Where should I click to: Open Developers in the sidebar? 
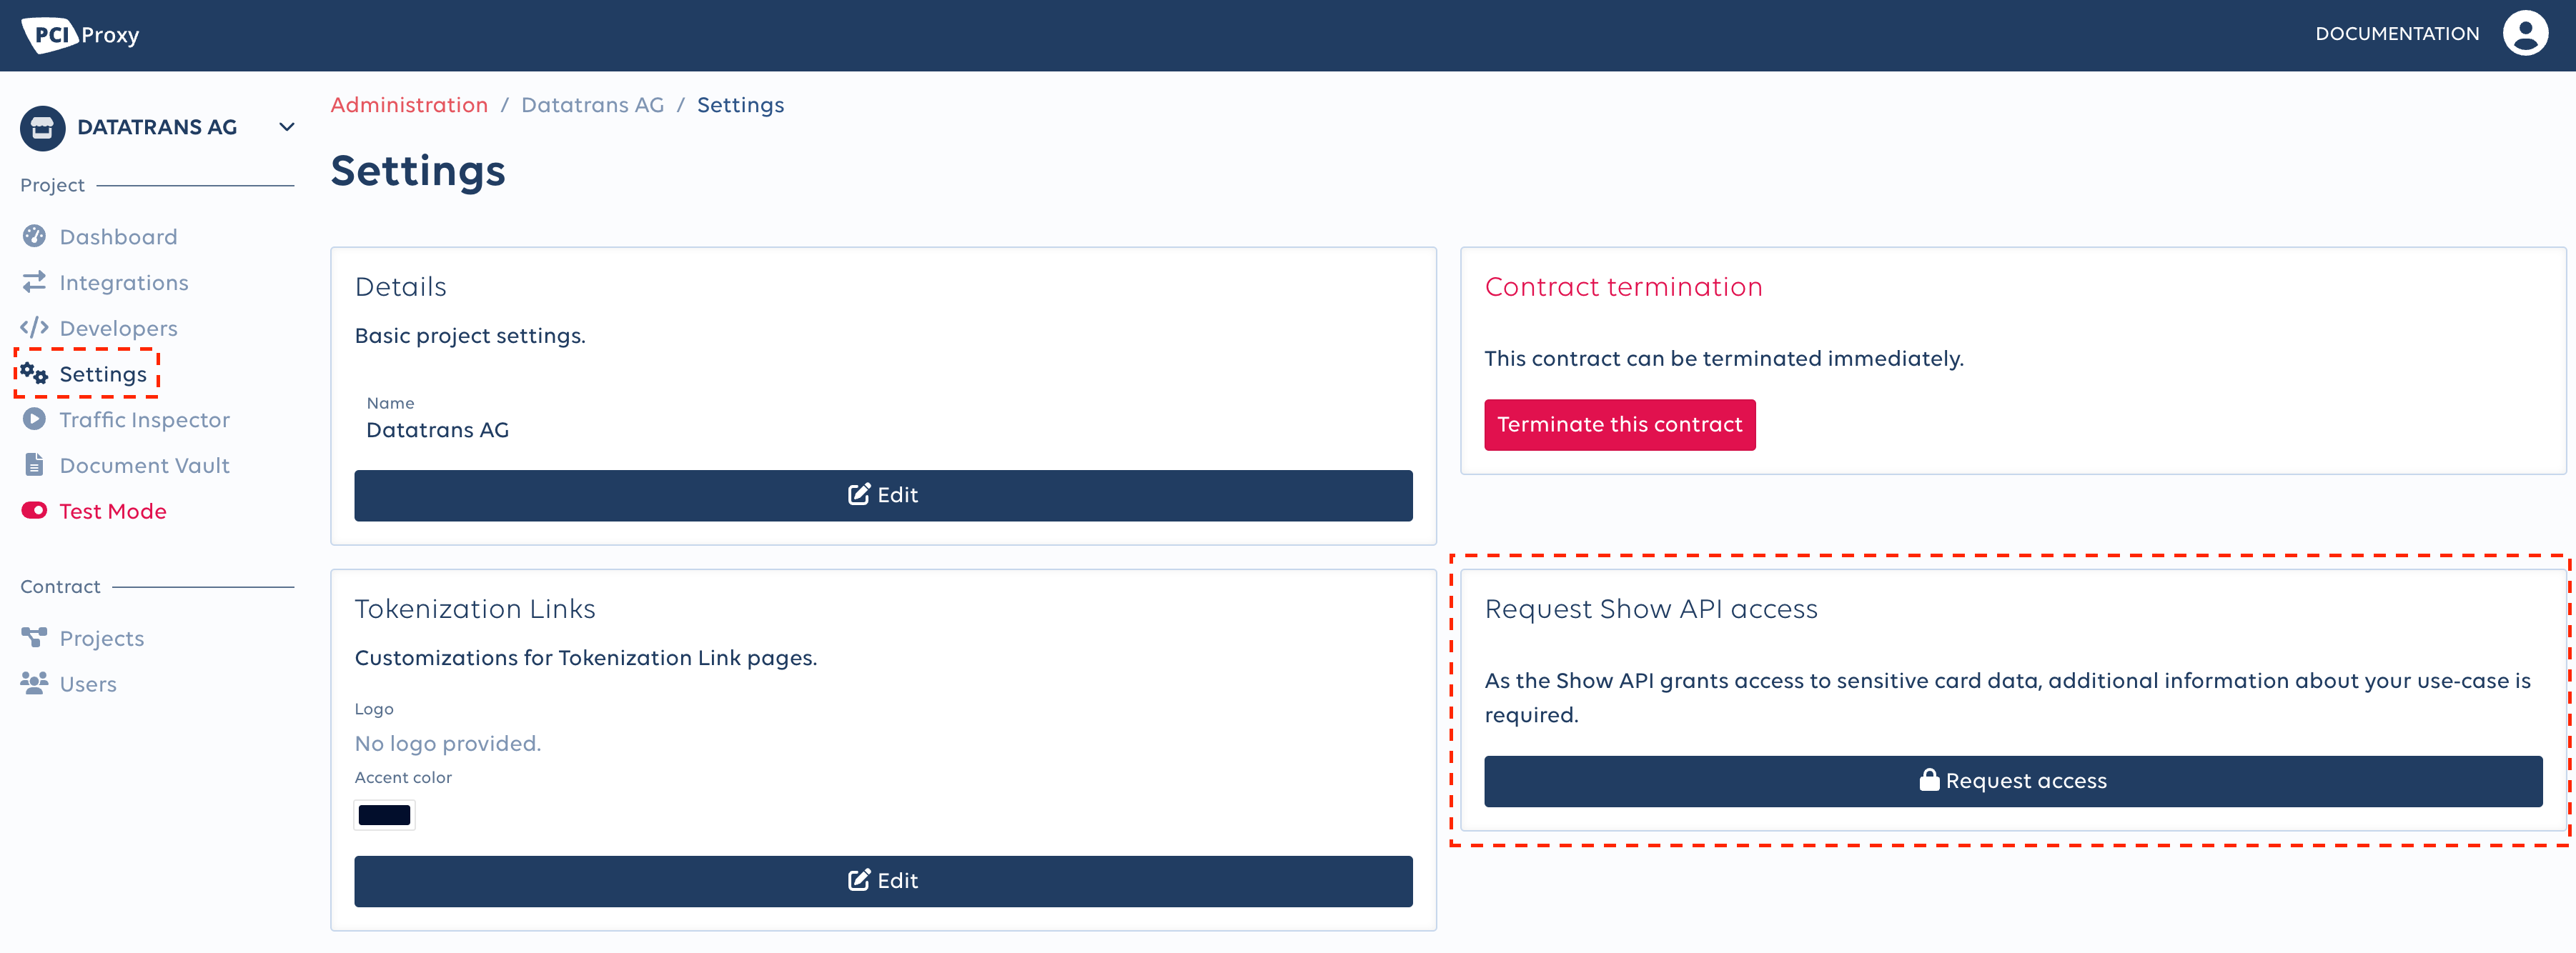(118, 328)
